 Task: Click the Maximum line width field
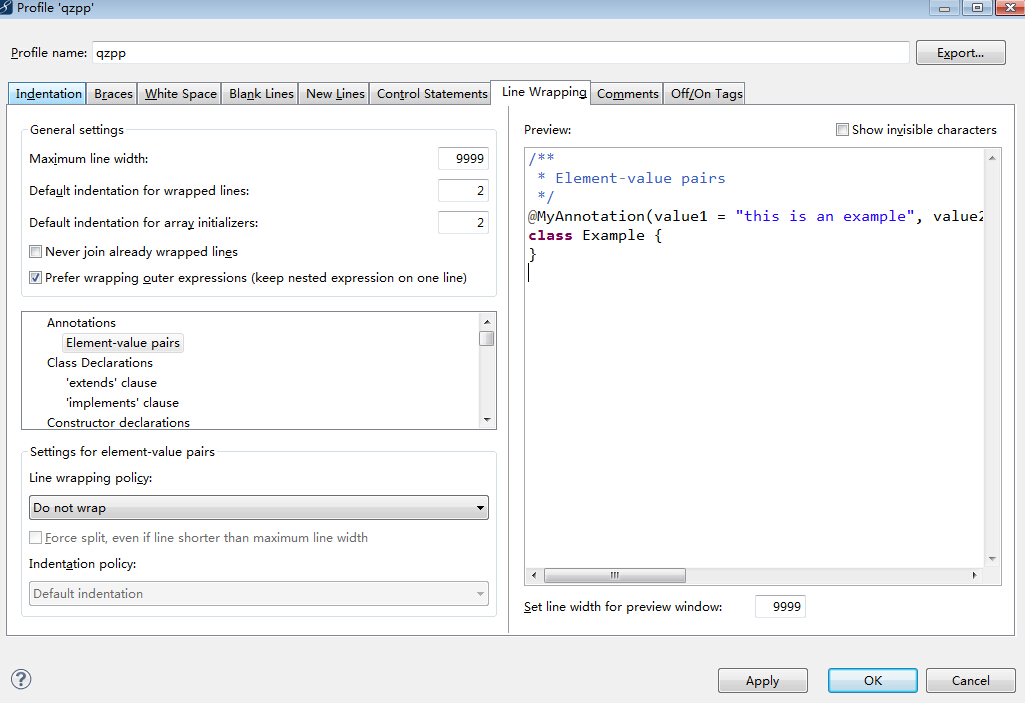[x=463, y=159]
